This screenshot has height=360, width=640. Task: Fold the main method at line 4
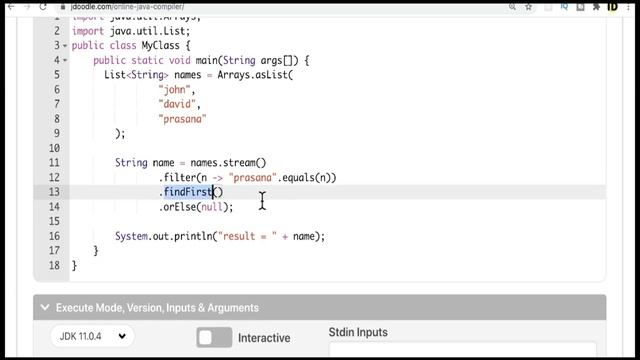[x=65, y=60]
